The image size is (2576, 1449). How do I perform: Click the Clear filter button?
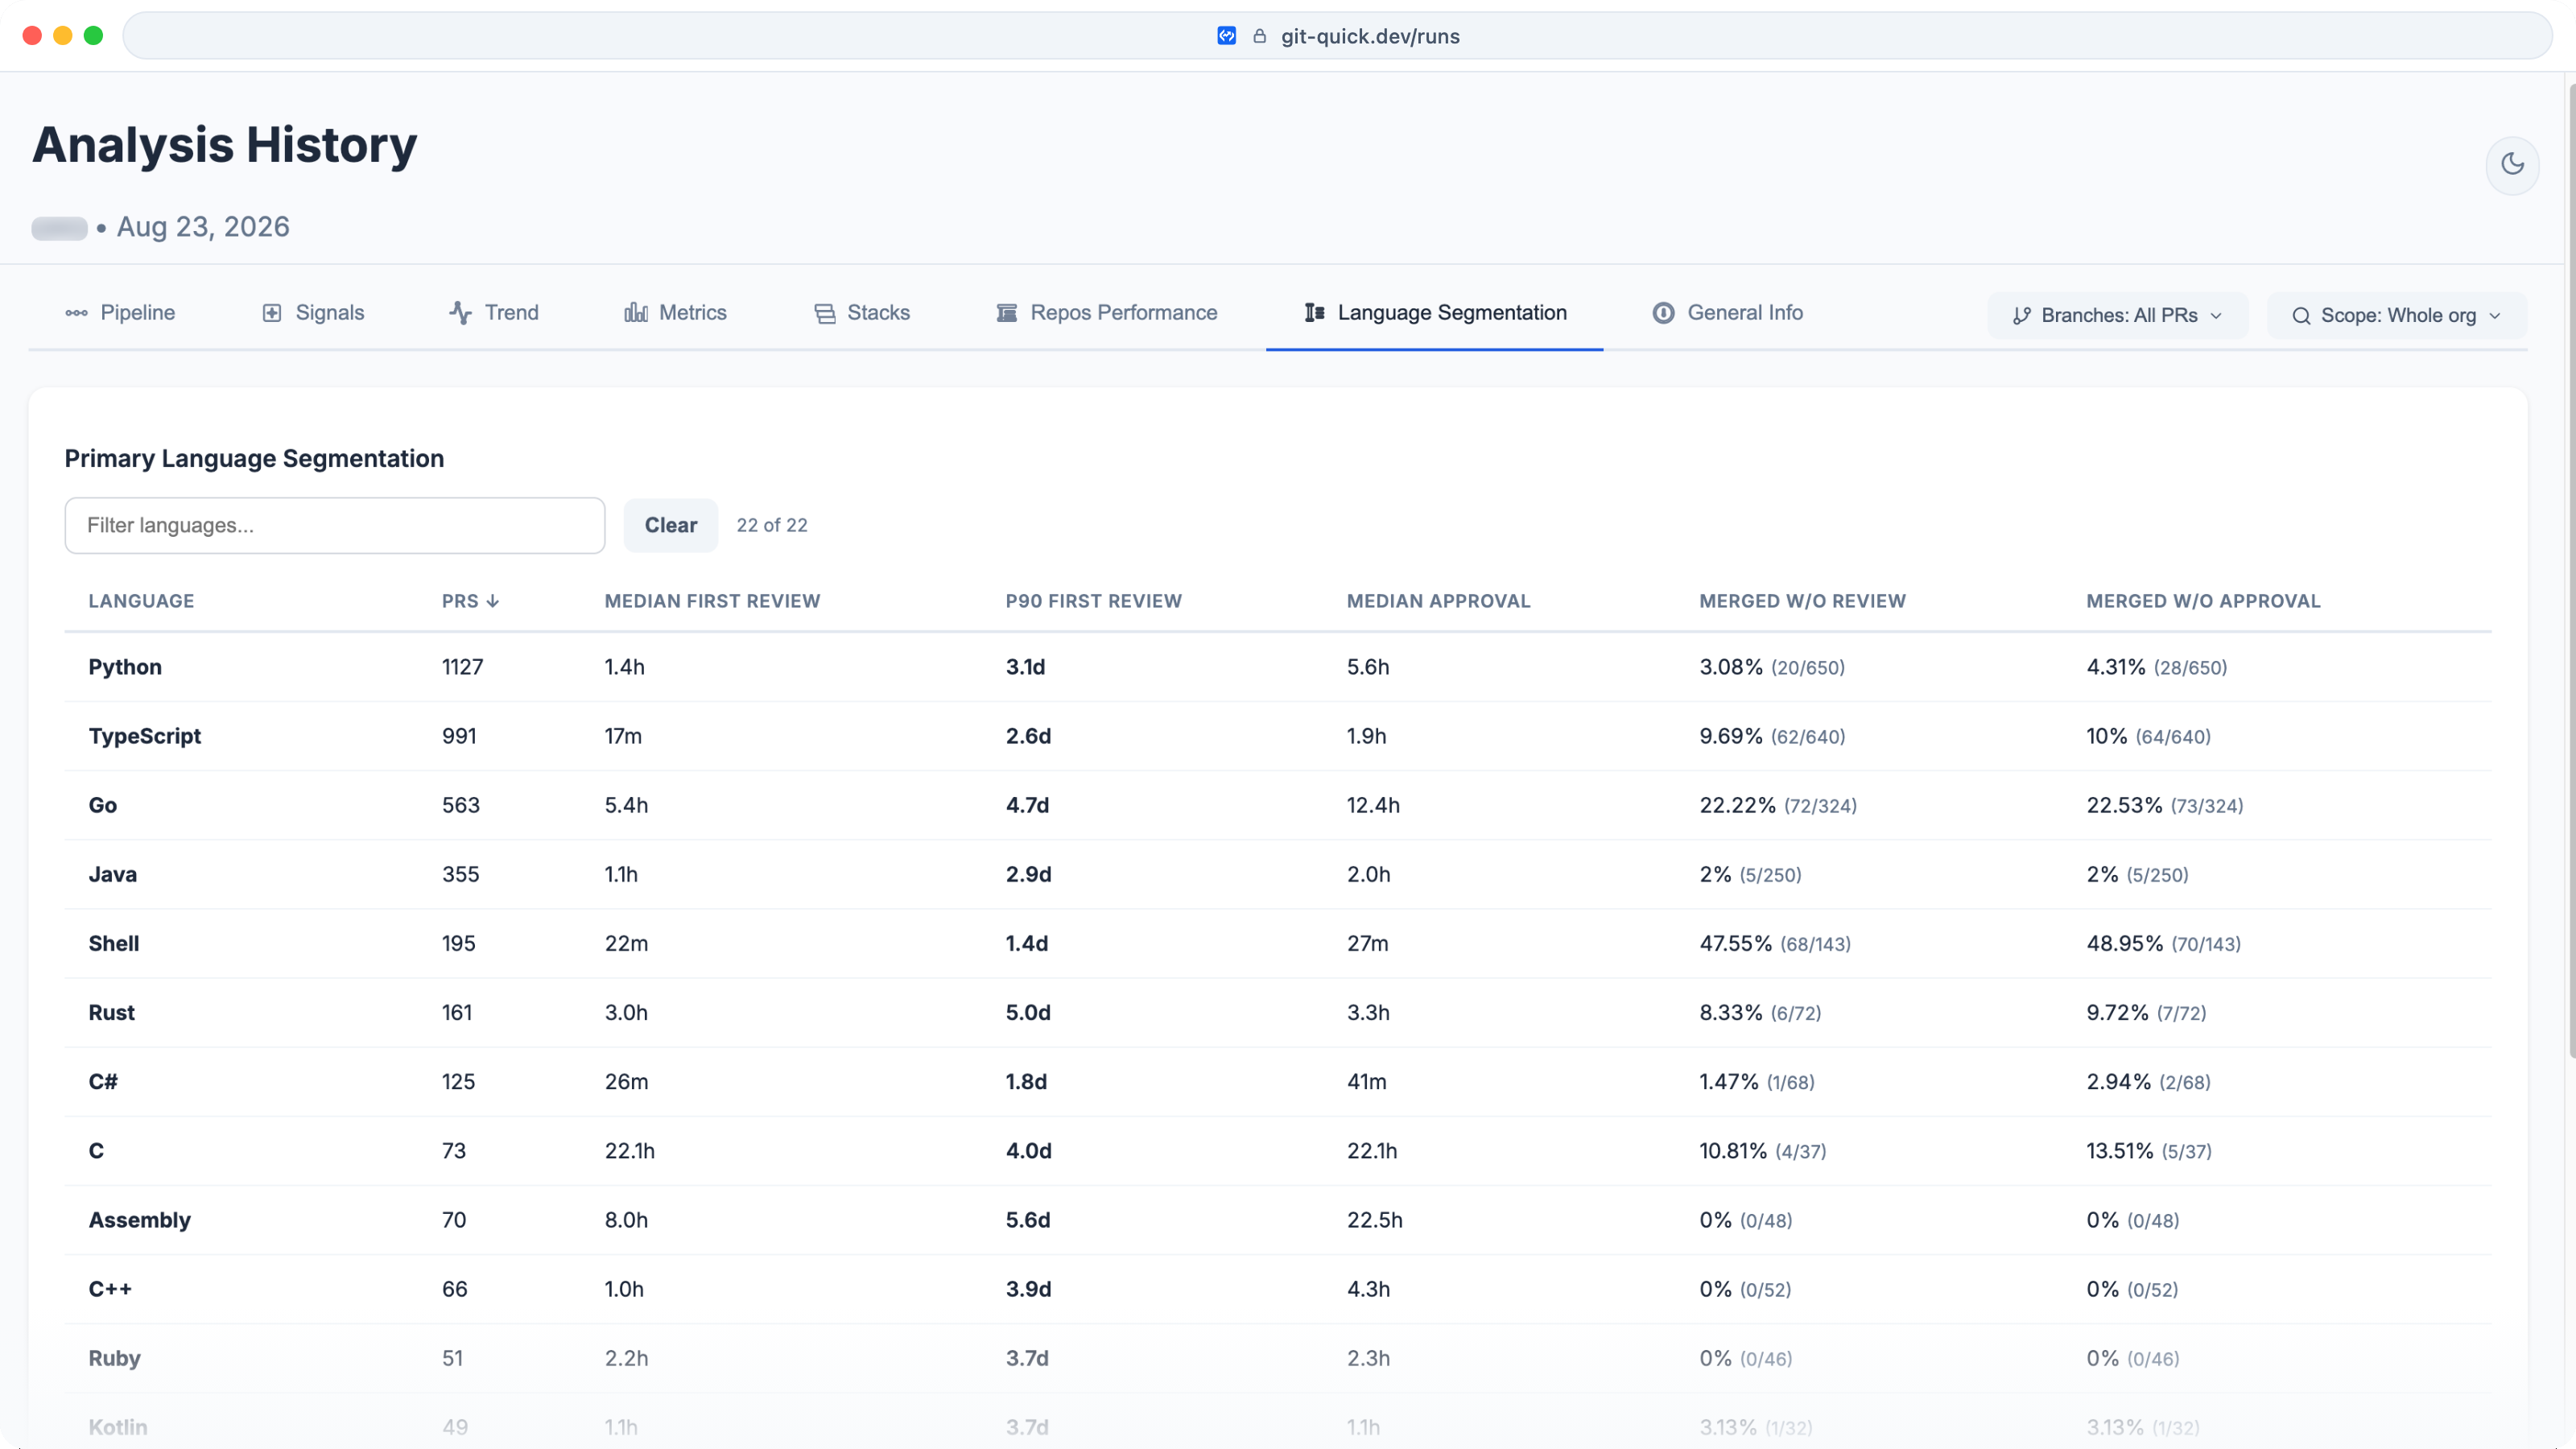pyautogui.click(x=671, y=525)
